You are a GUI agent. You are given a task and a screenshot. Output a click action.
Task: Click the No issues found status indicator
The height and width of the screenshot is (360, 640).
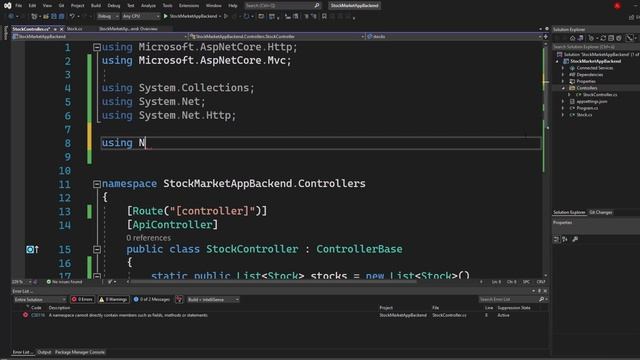point(64,282)
